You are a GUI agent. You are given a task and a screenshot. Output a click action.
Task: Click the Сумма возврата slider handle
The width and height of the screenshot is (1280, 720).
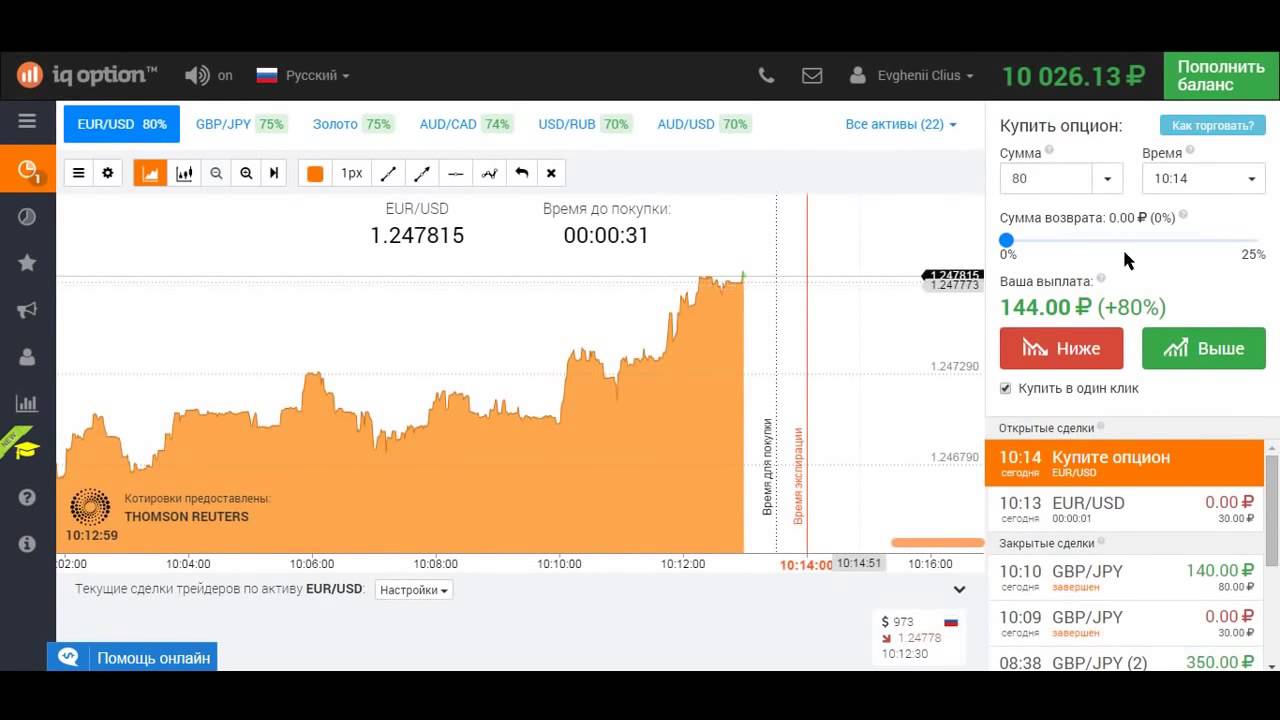pyautogui.click(x=1007, y=240)
